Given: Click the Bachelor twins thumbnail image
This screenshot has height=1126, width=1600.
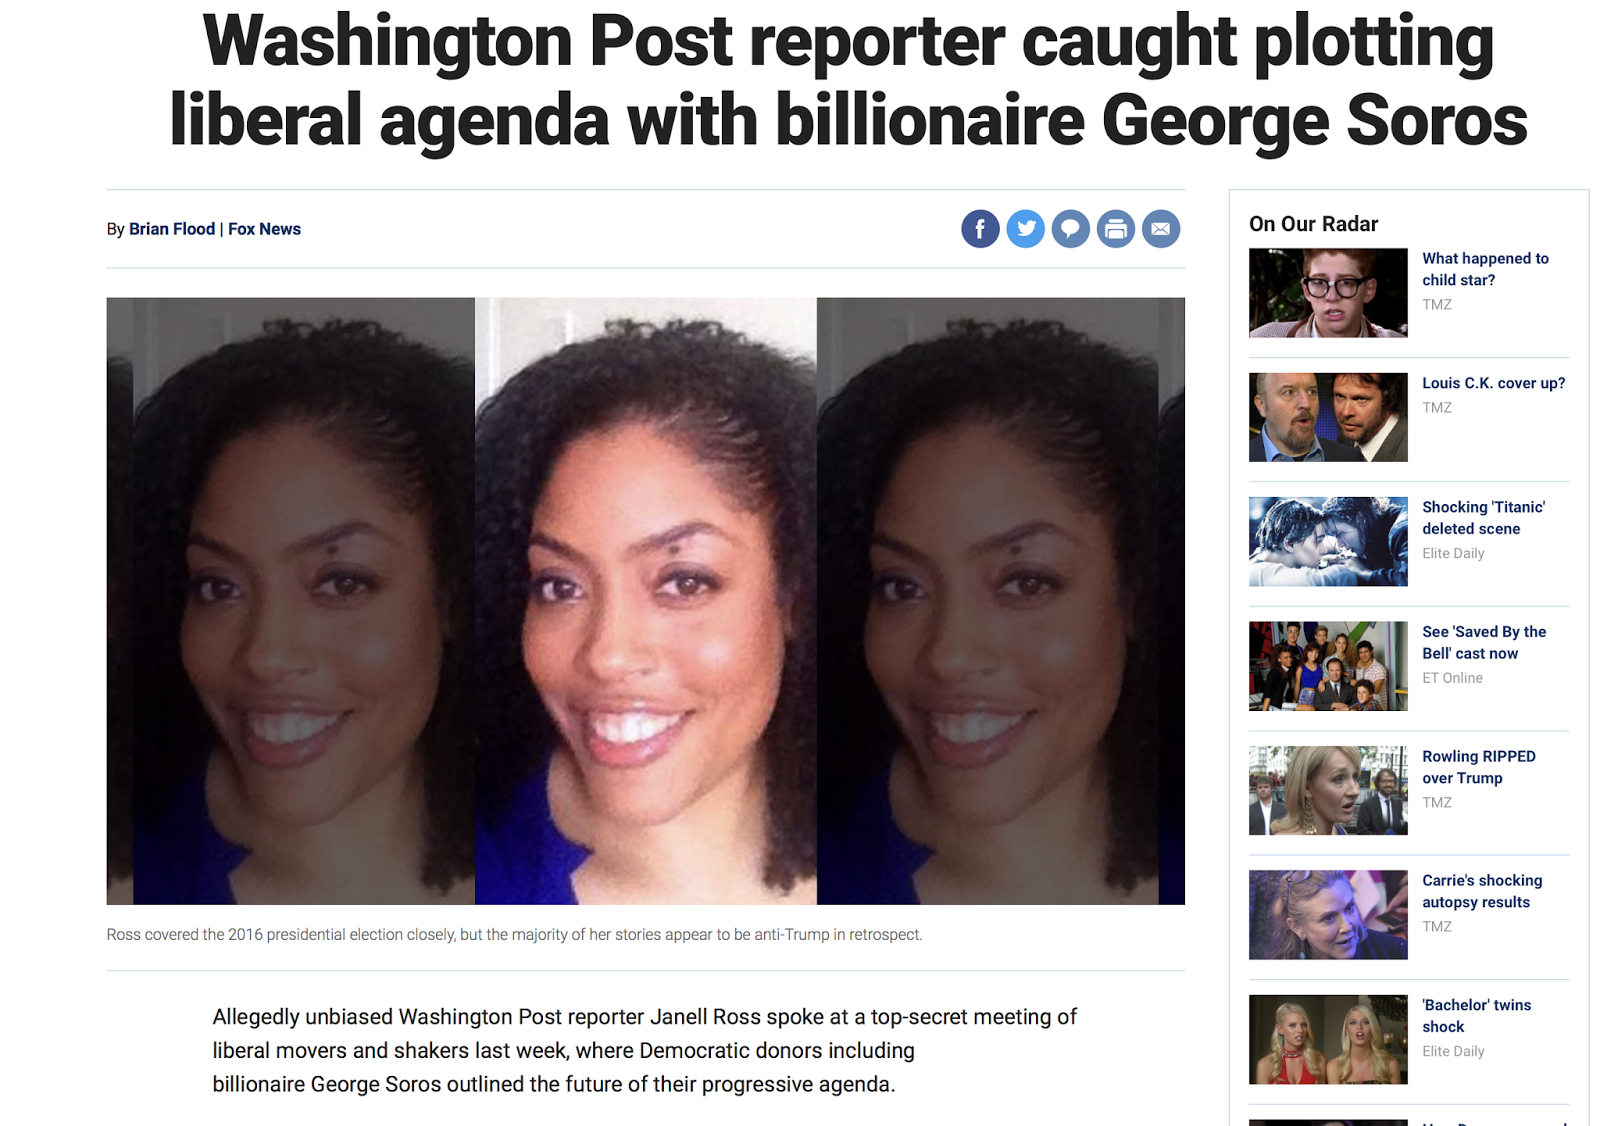Looking at the screenshot, I should pos(1328,1039).
